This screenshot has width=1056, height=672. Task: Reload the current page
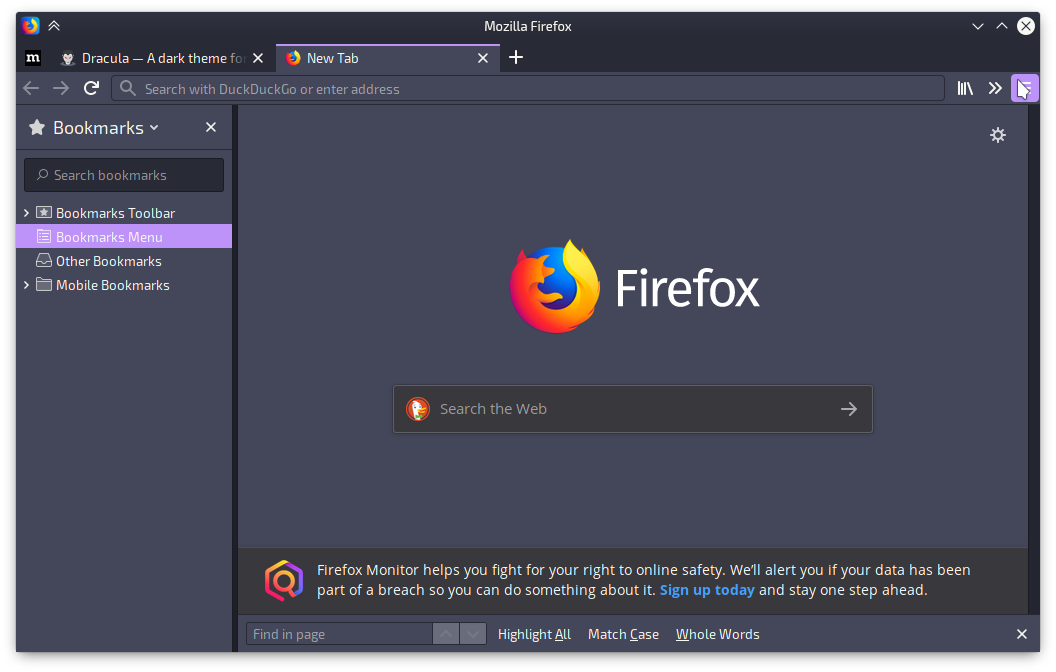(92, 88)
